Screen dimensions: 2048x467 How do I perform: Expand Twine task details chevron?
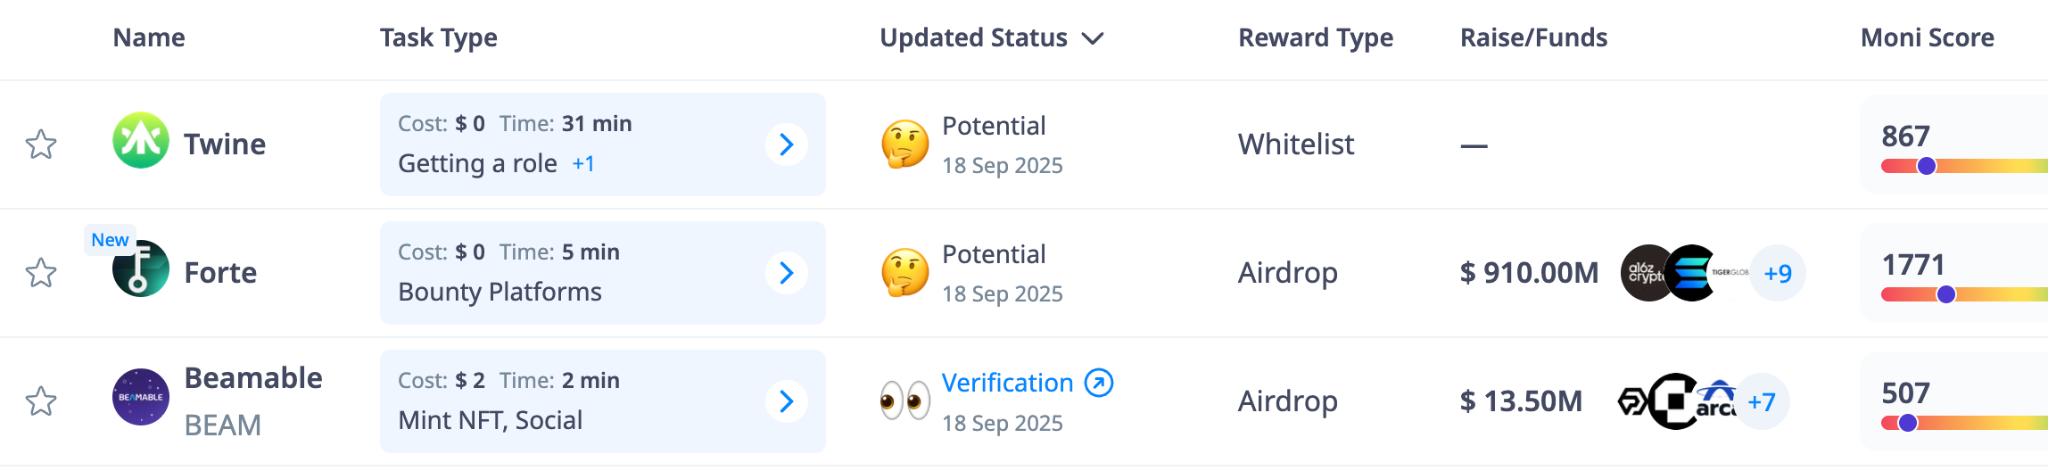coord(787,145)
